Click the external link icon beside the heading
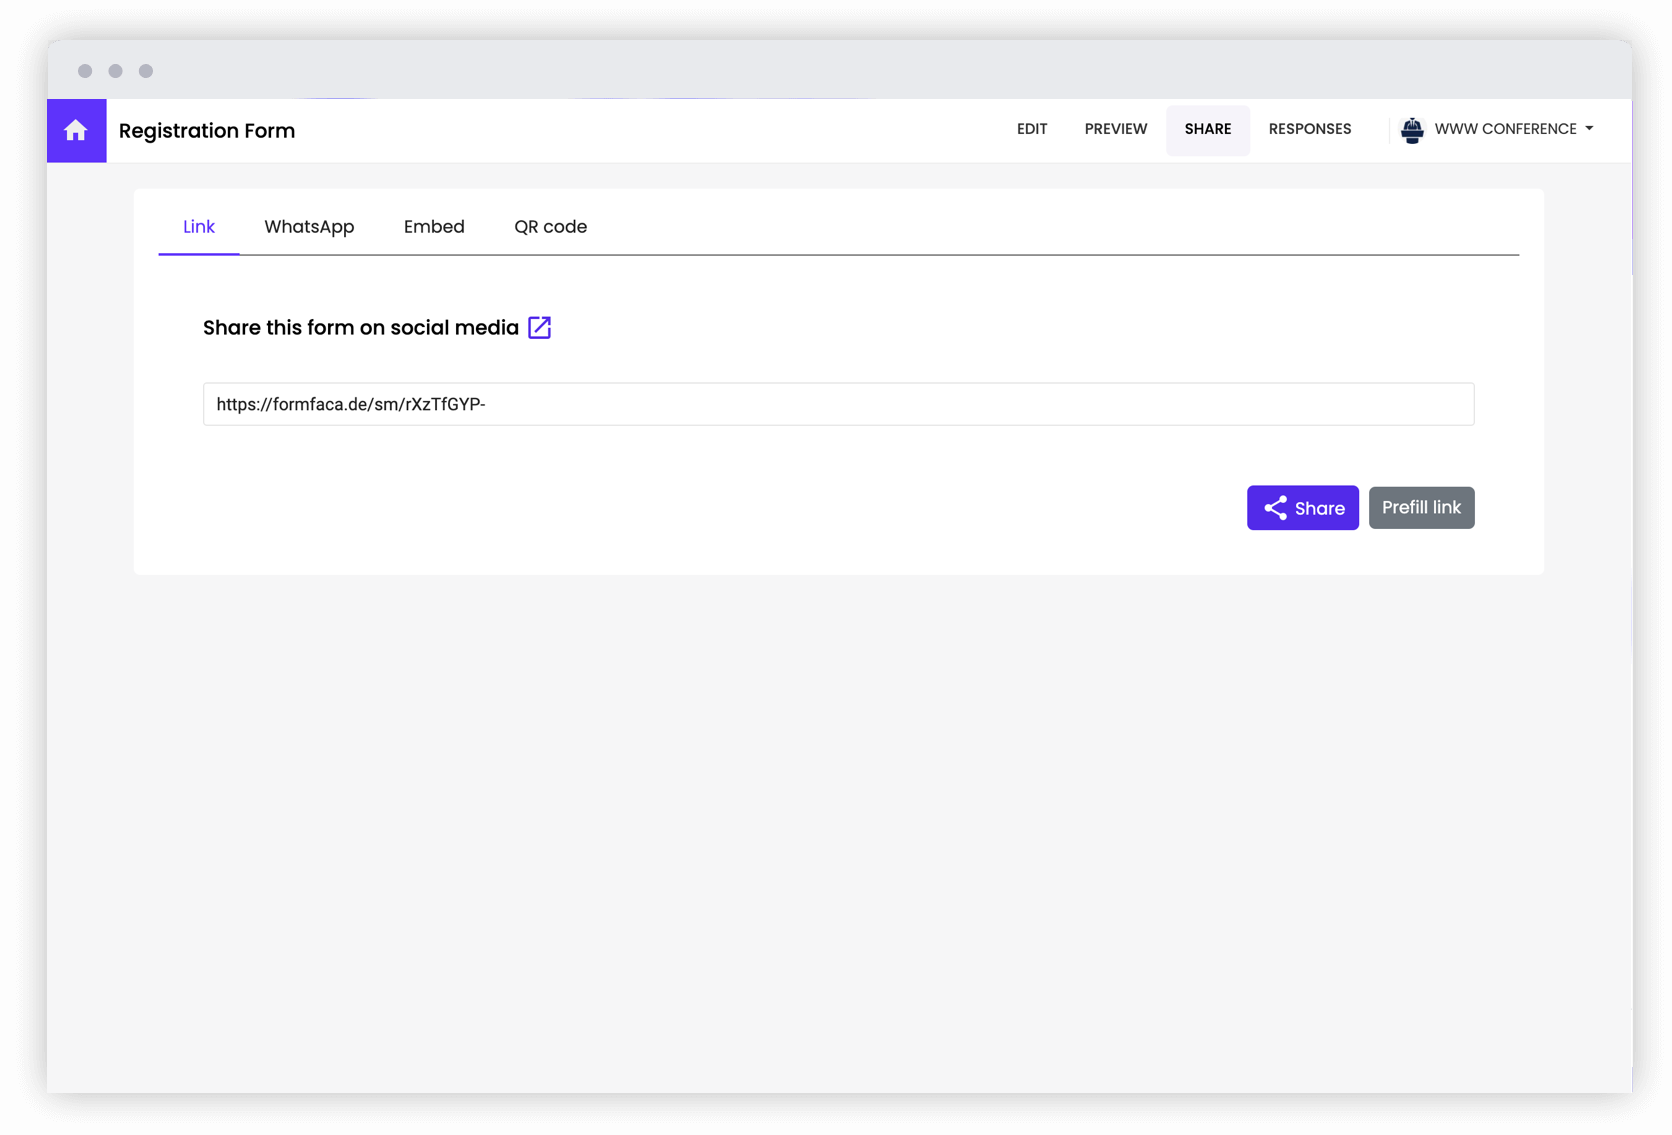Viewport: 1672px width, 1135px height. (539, 327)
